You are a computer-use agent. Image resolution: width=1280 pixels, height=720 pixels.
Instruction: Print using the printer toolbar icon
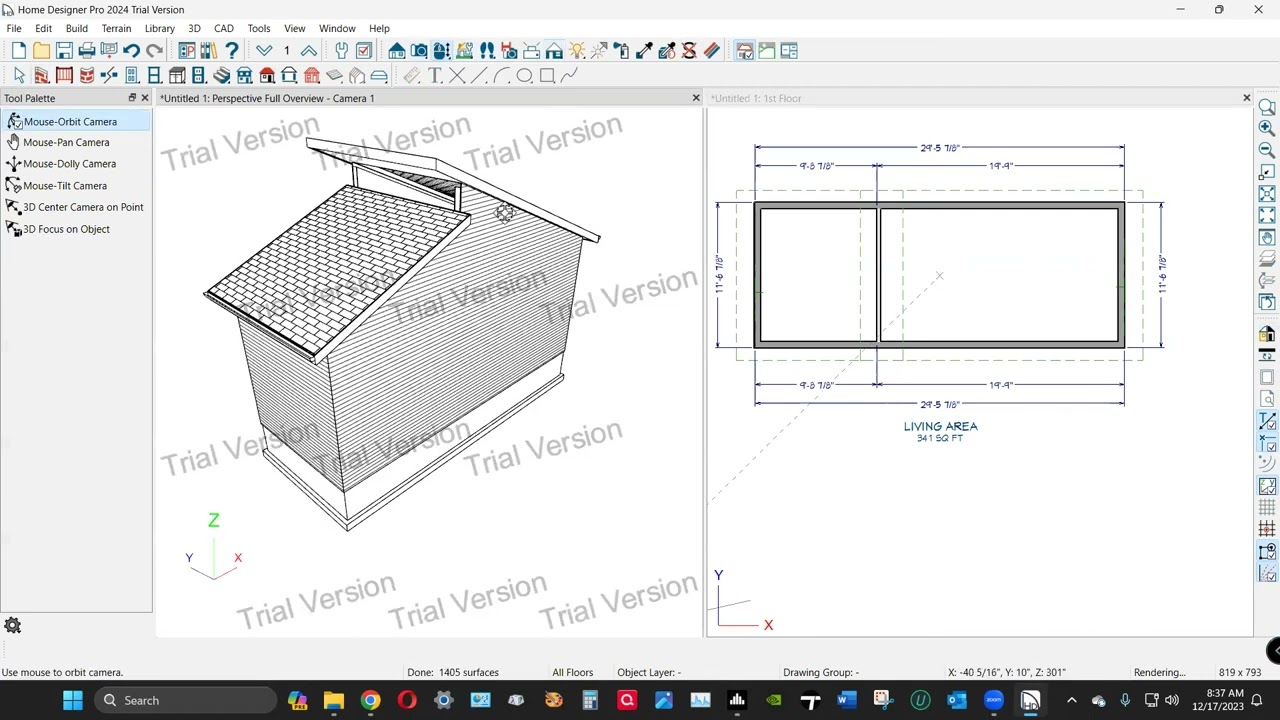87,51
